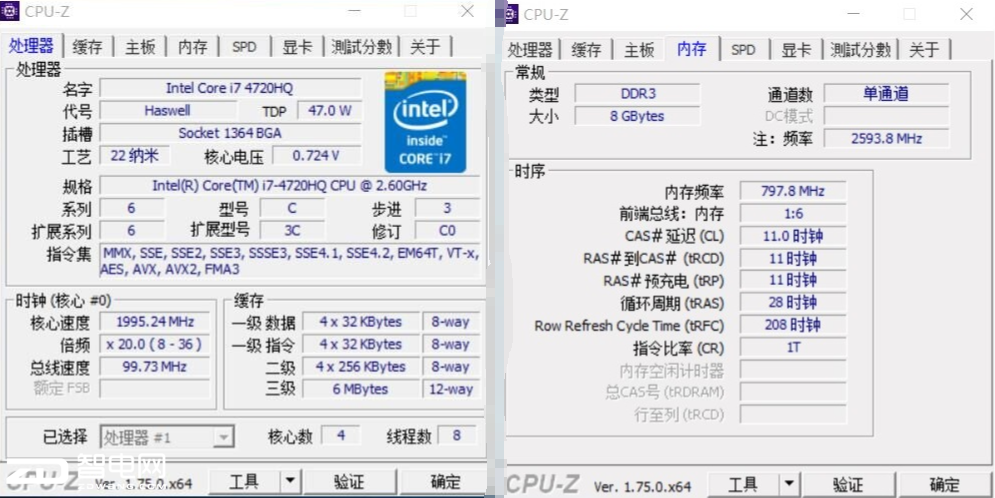Click the name field Intel Core i7 4720HQ
The image size is (995, 498).
[x=230, y=88]
